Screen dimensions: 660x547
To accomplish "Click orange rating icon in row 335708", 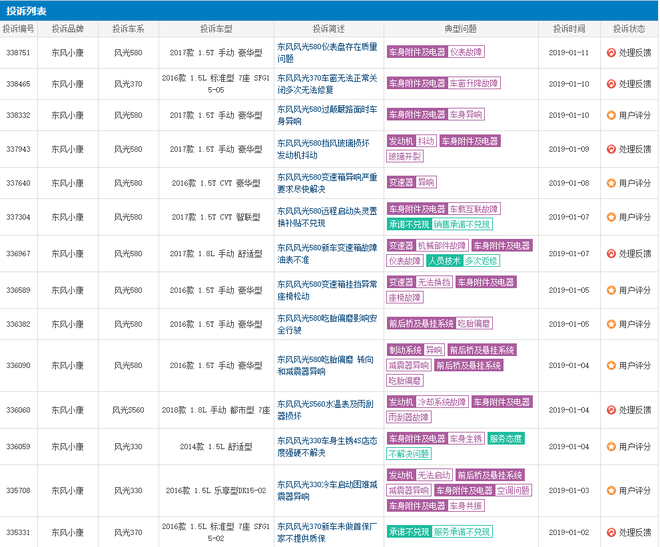I will [x=611, y=490].
